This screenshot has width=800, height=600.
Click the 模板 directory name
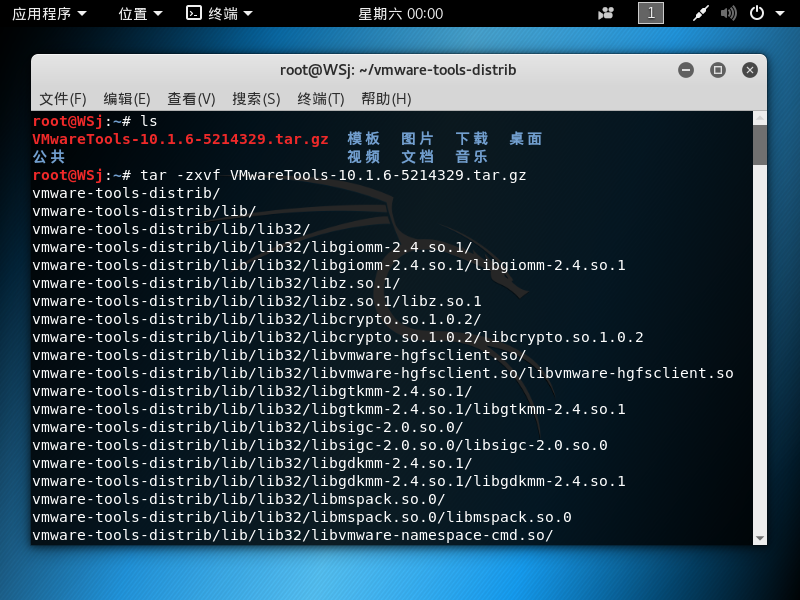(x=363, y=139)
